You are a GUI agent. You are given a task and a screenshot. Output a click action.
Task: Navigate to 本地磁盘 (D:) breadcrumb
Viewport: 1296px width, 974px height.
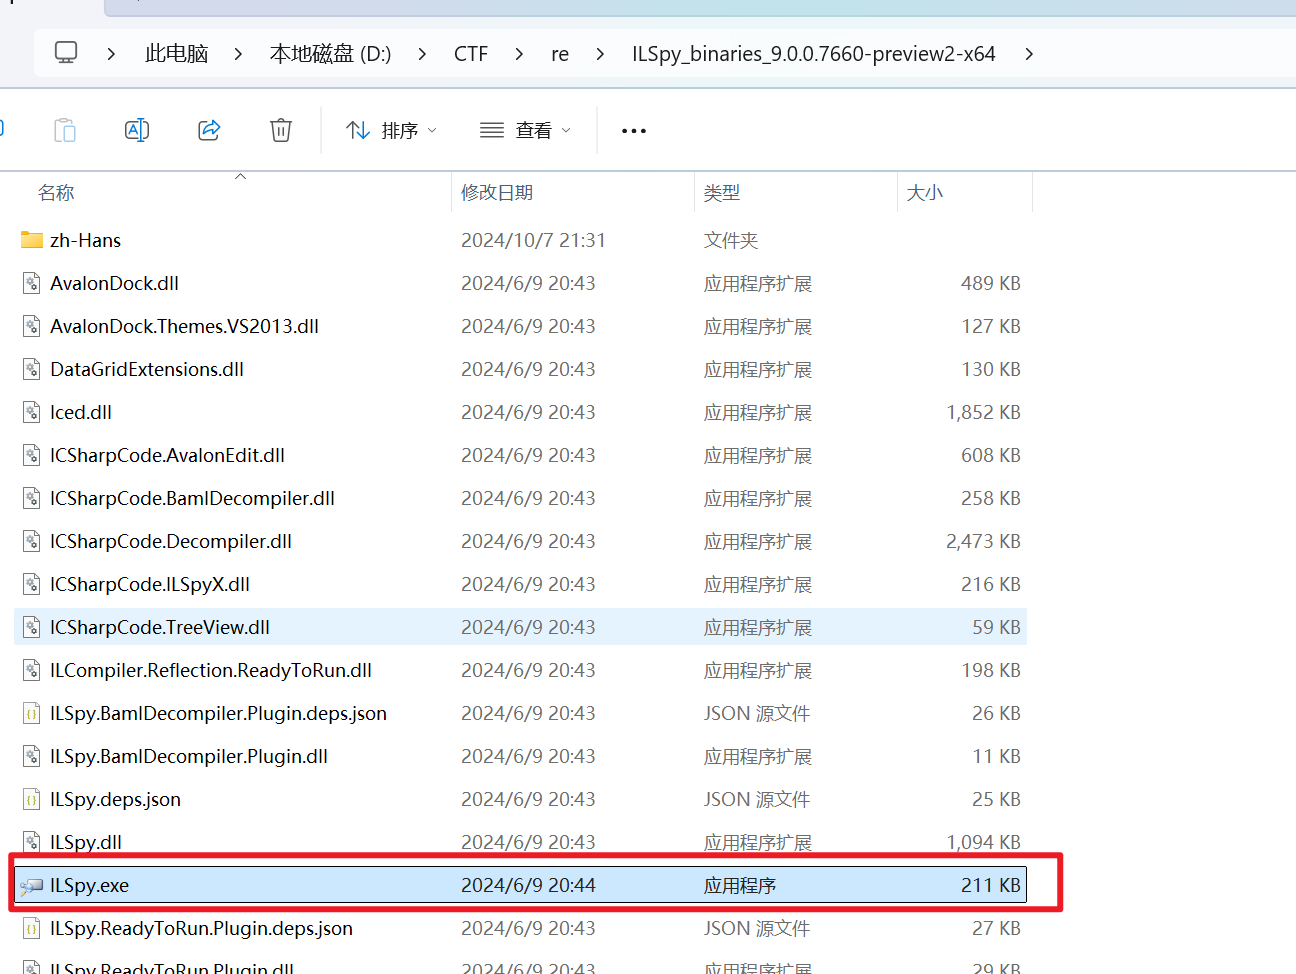330,54
